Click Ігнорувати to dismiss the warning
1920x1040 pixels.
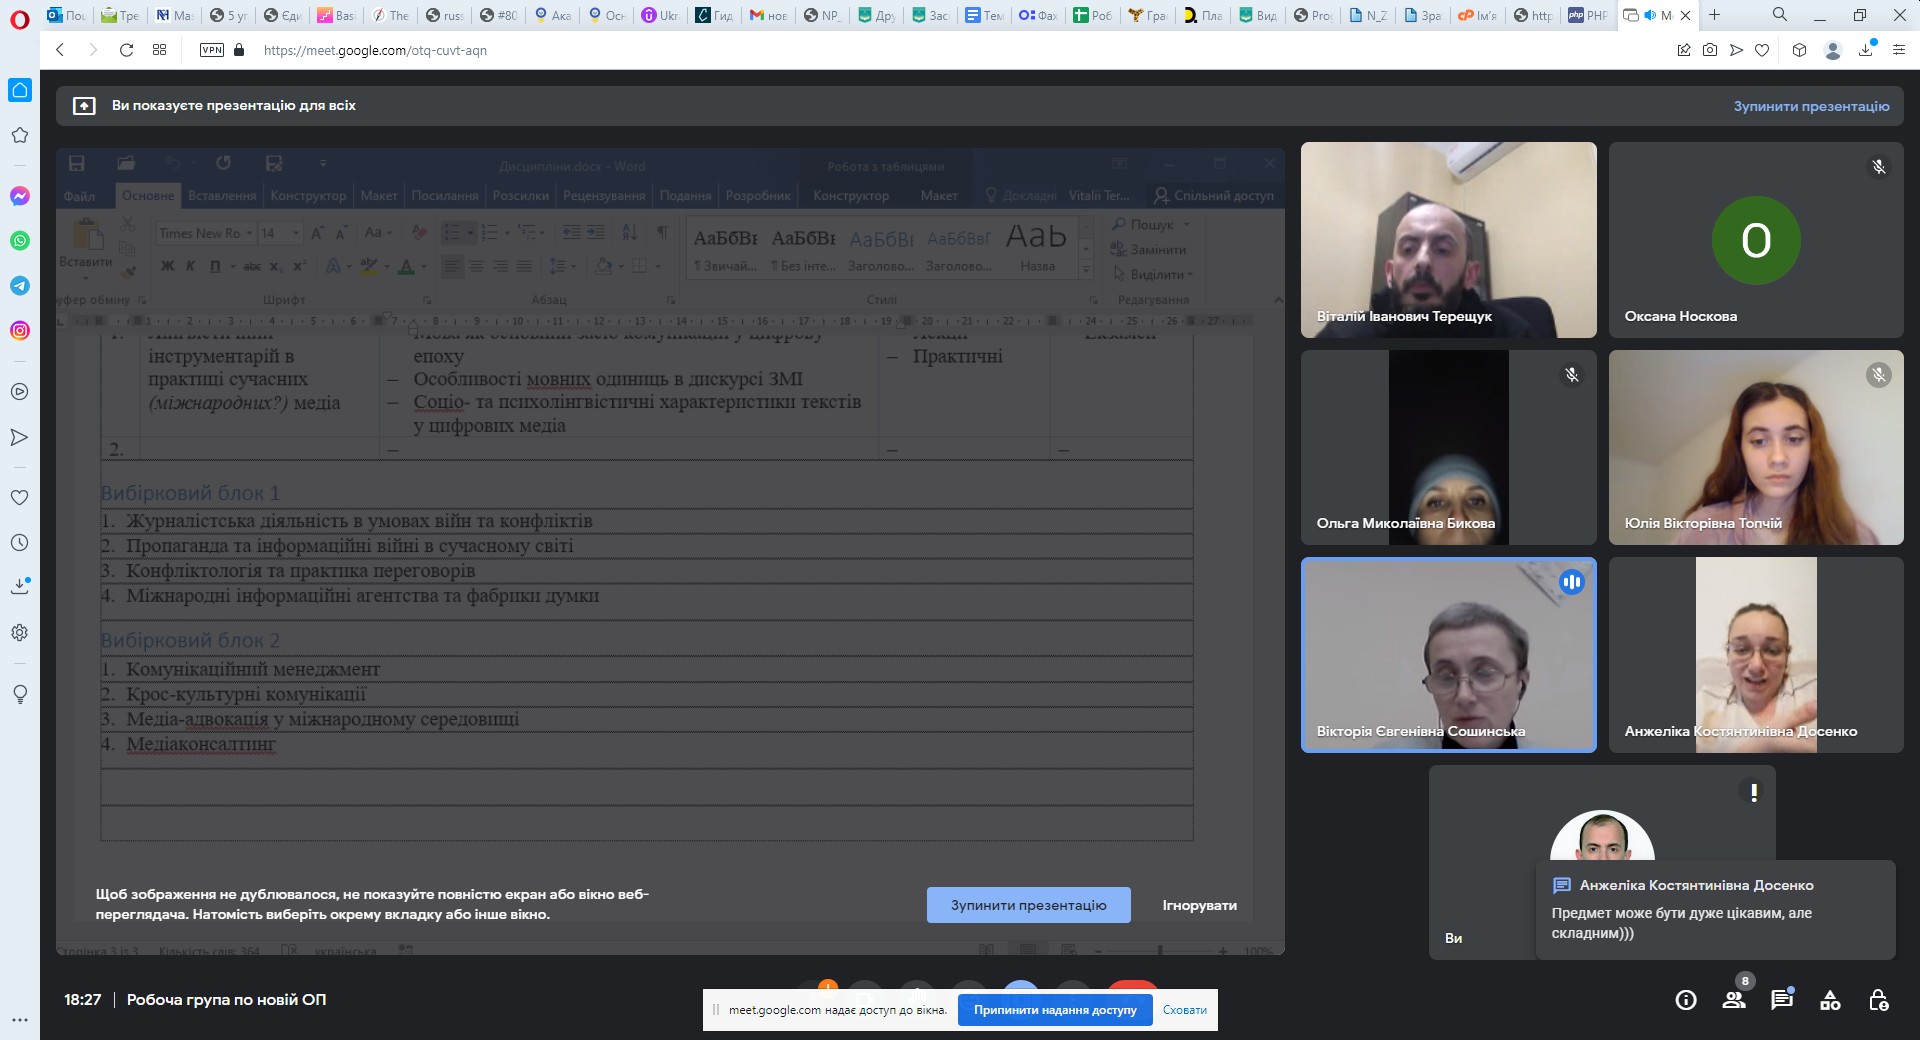[1199, 905]
